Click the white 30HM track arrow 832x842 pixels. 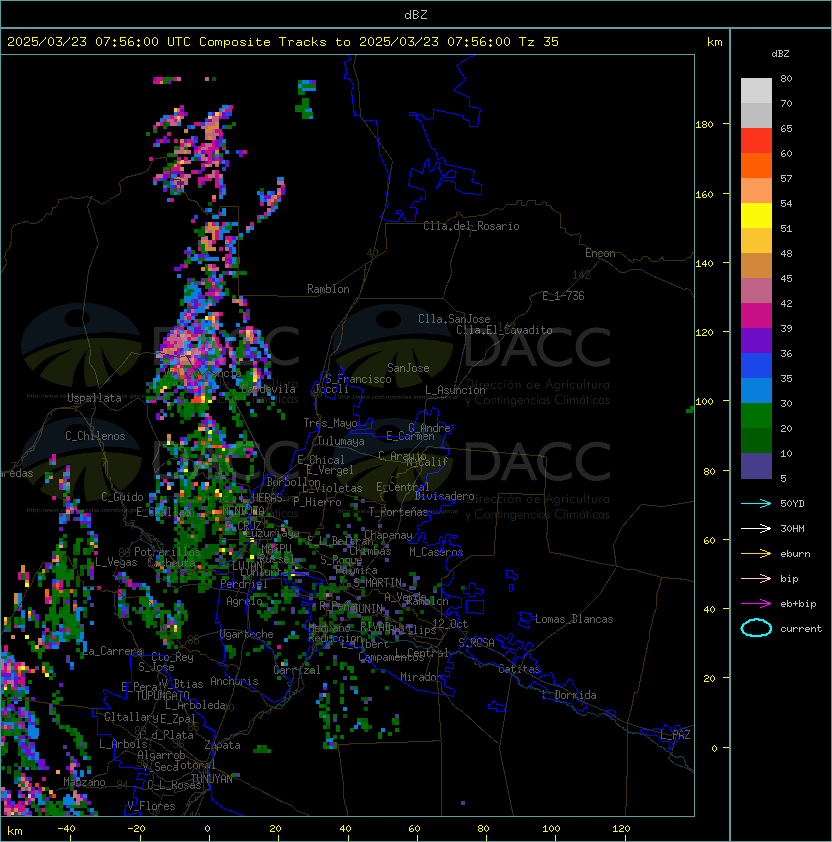coord(756,528)
